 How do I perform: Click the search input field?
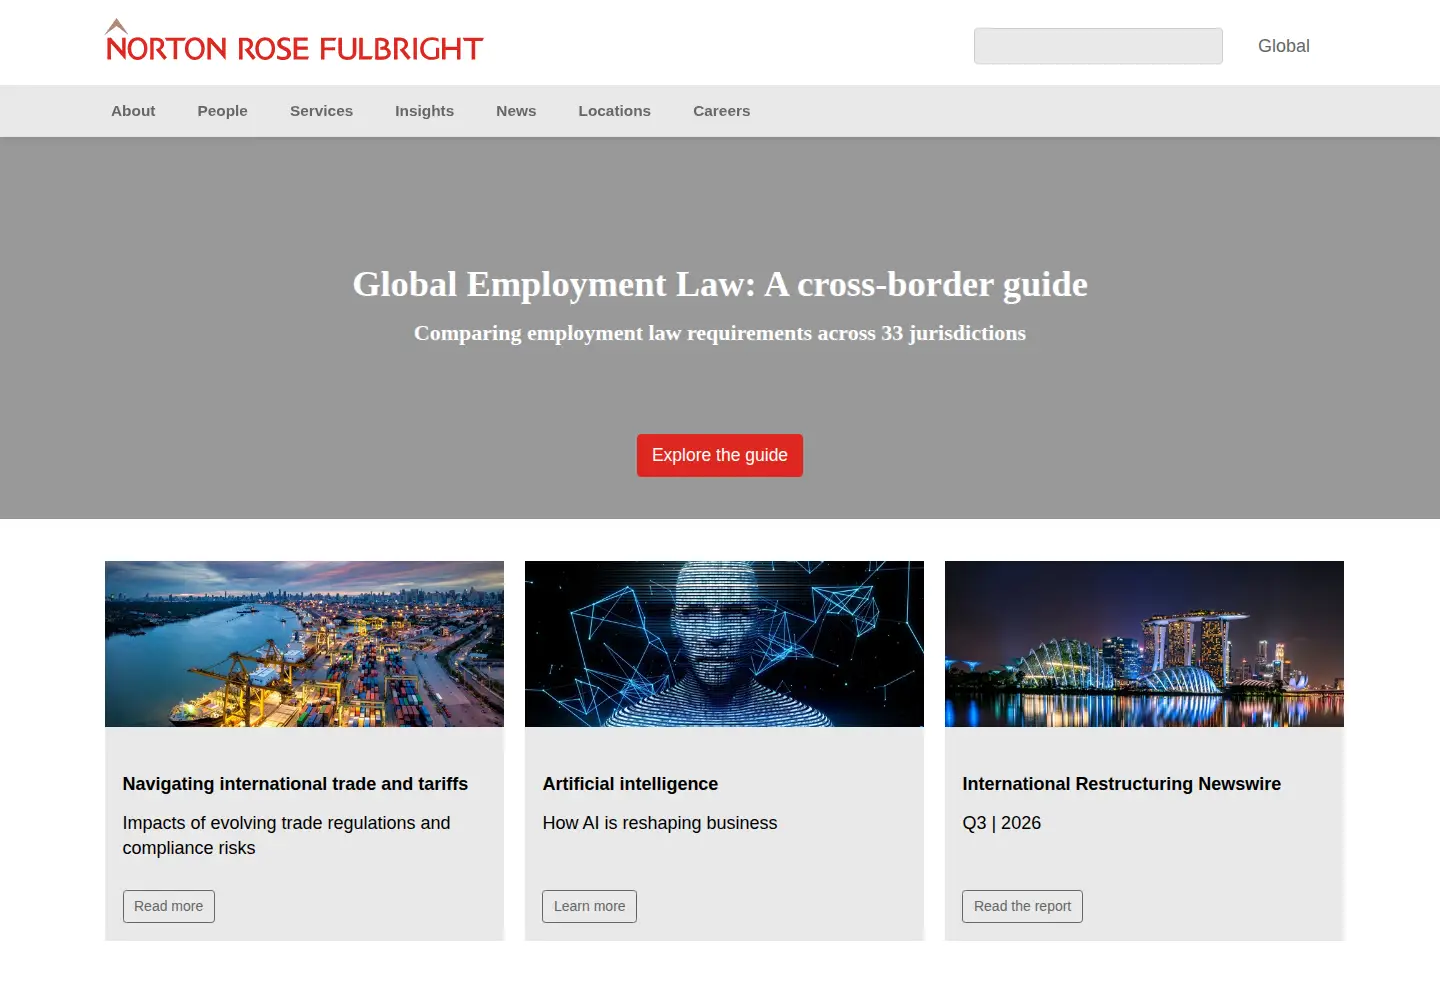[x=1098, y=46]
